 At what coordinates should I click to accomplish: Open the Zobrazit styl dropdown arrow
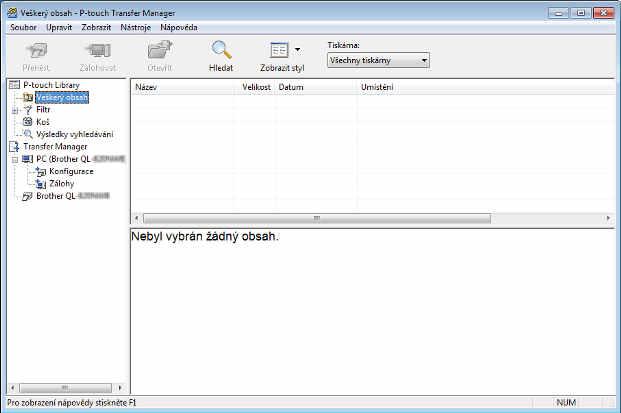coord(297,50)
